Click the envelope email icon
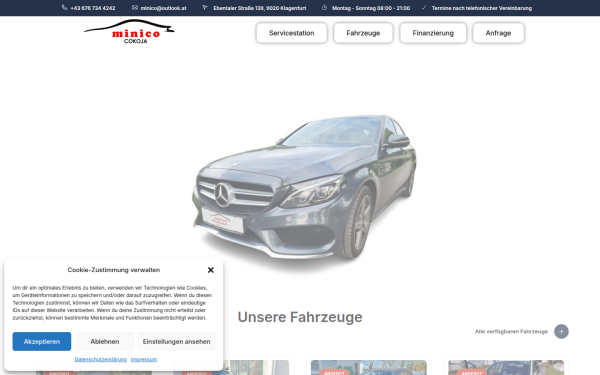 tap(135, 8)
